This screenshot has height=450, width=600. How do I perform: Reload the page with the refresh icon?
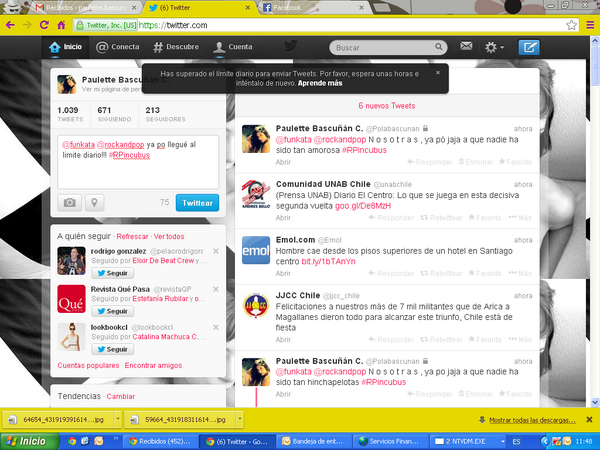tap(44, 25)
